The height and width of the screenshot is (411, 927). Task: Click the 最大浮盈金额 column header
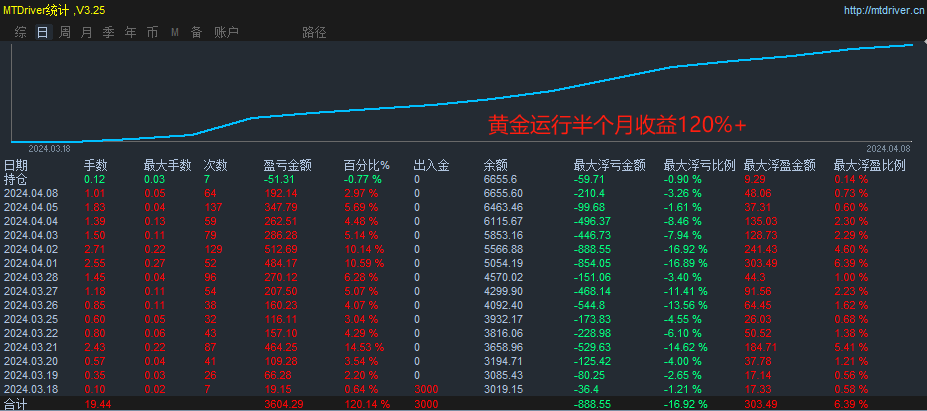780,166
